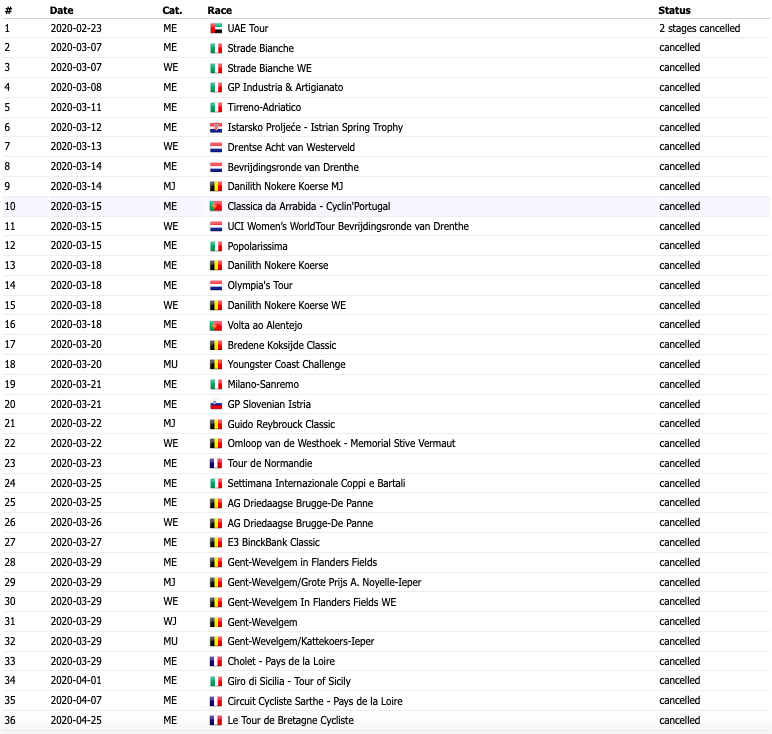Open the Strade Bianche race link
The width and height of the screenshot is (772, 734).
[260, 48]
